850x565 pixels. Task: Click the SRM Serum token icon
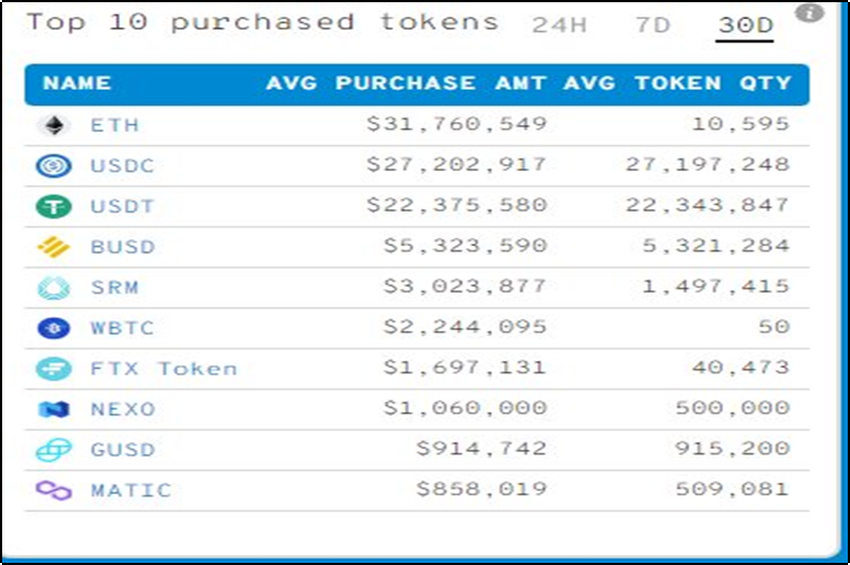(53, 288)
